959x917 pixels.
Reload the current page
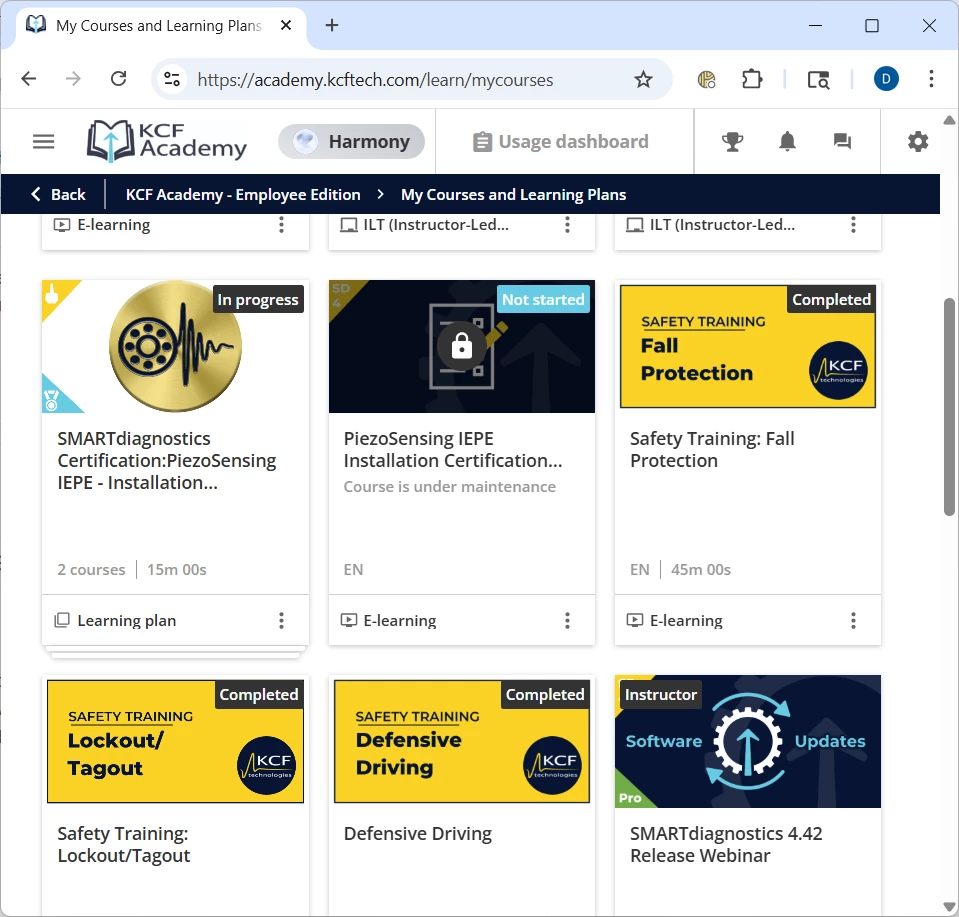coord(119,79)
